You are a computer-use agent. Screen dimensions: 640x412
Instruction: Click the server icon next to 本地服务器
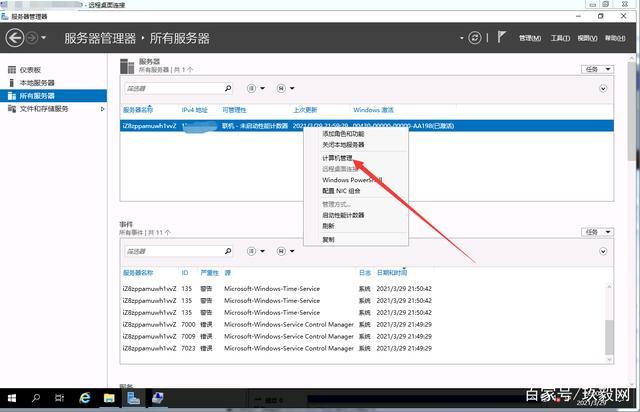coord(11,83)
